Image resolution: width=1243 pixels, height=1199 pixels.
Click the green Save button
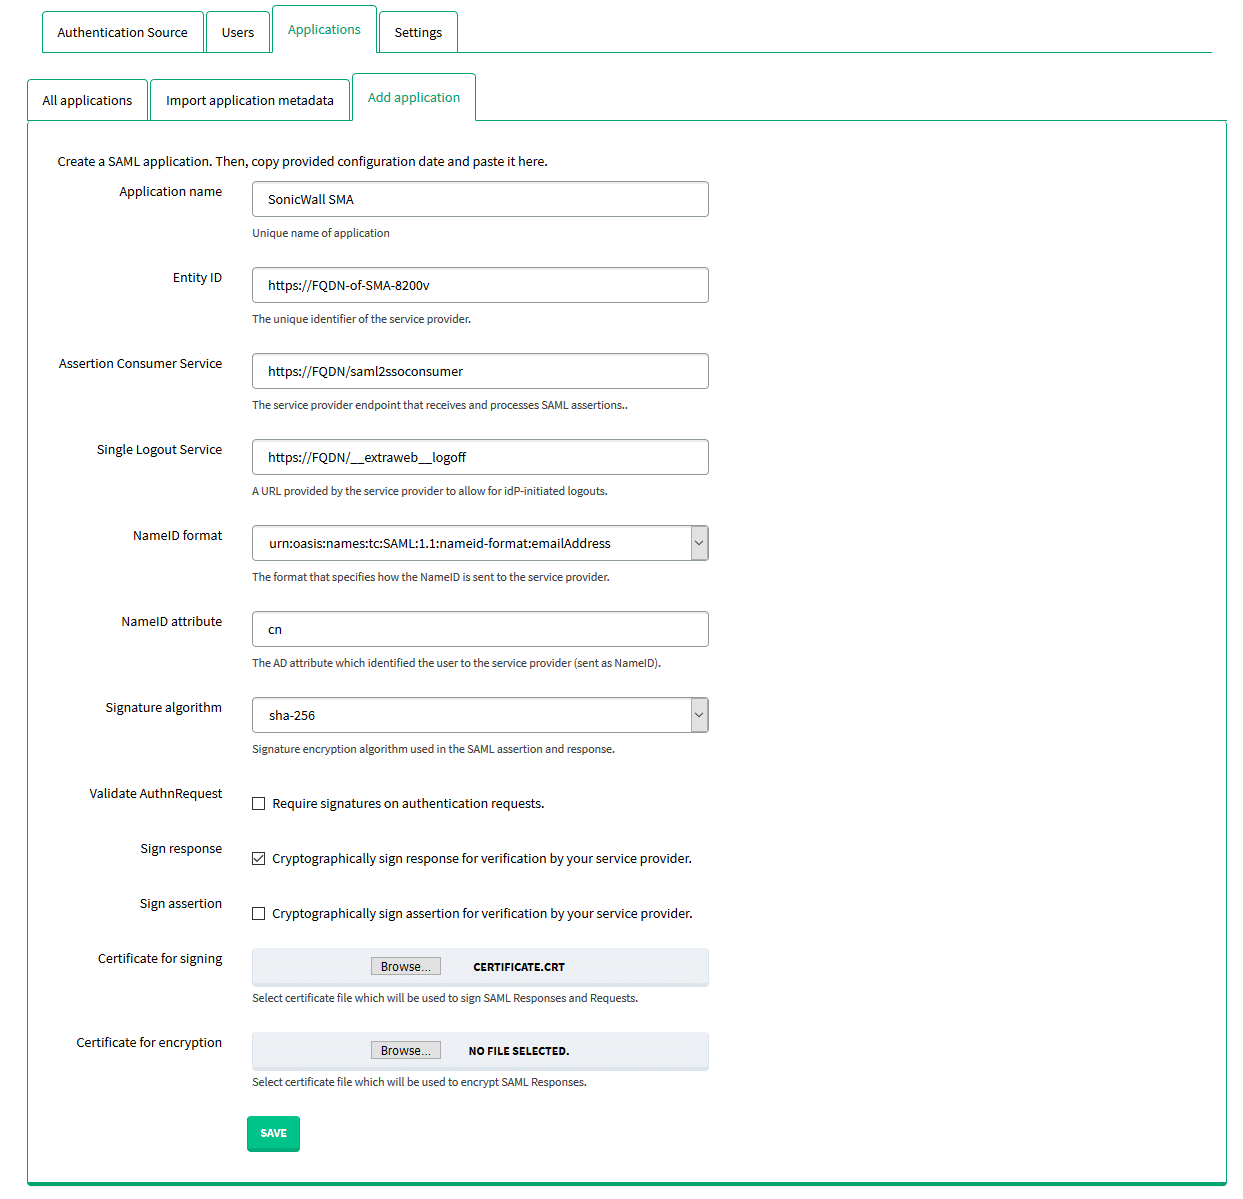273,1133
